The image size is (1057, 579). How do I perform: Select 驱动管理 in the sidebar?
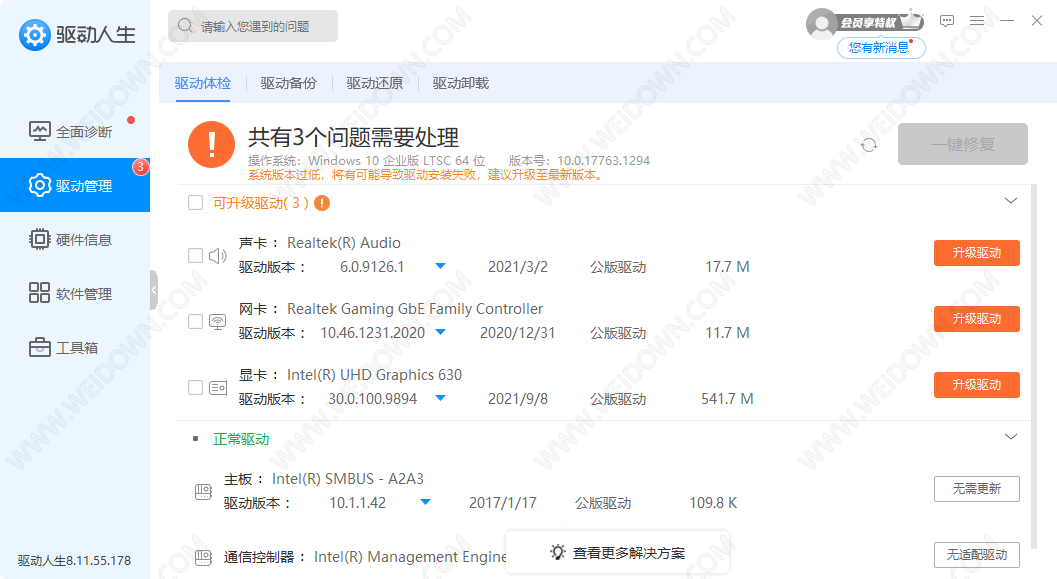click(75, 185)
